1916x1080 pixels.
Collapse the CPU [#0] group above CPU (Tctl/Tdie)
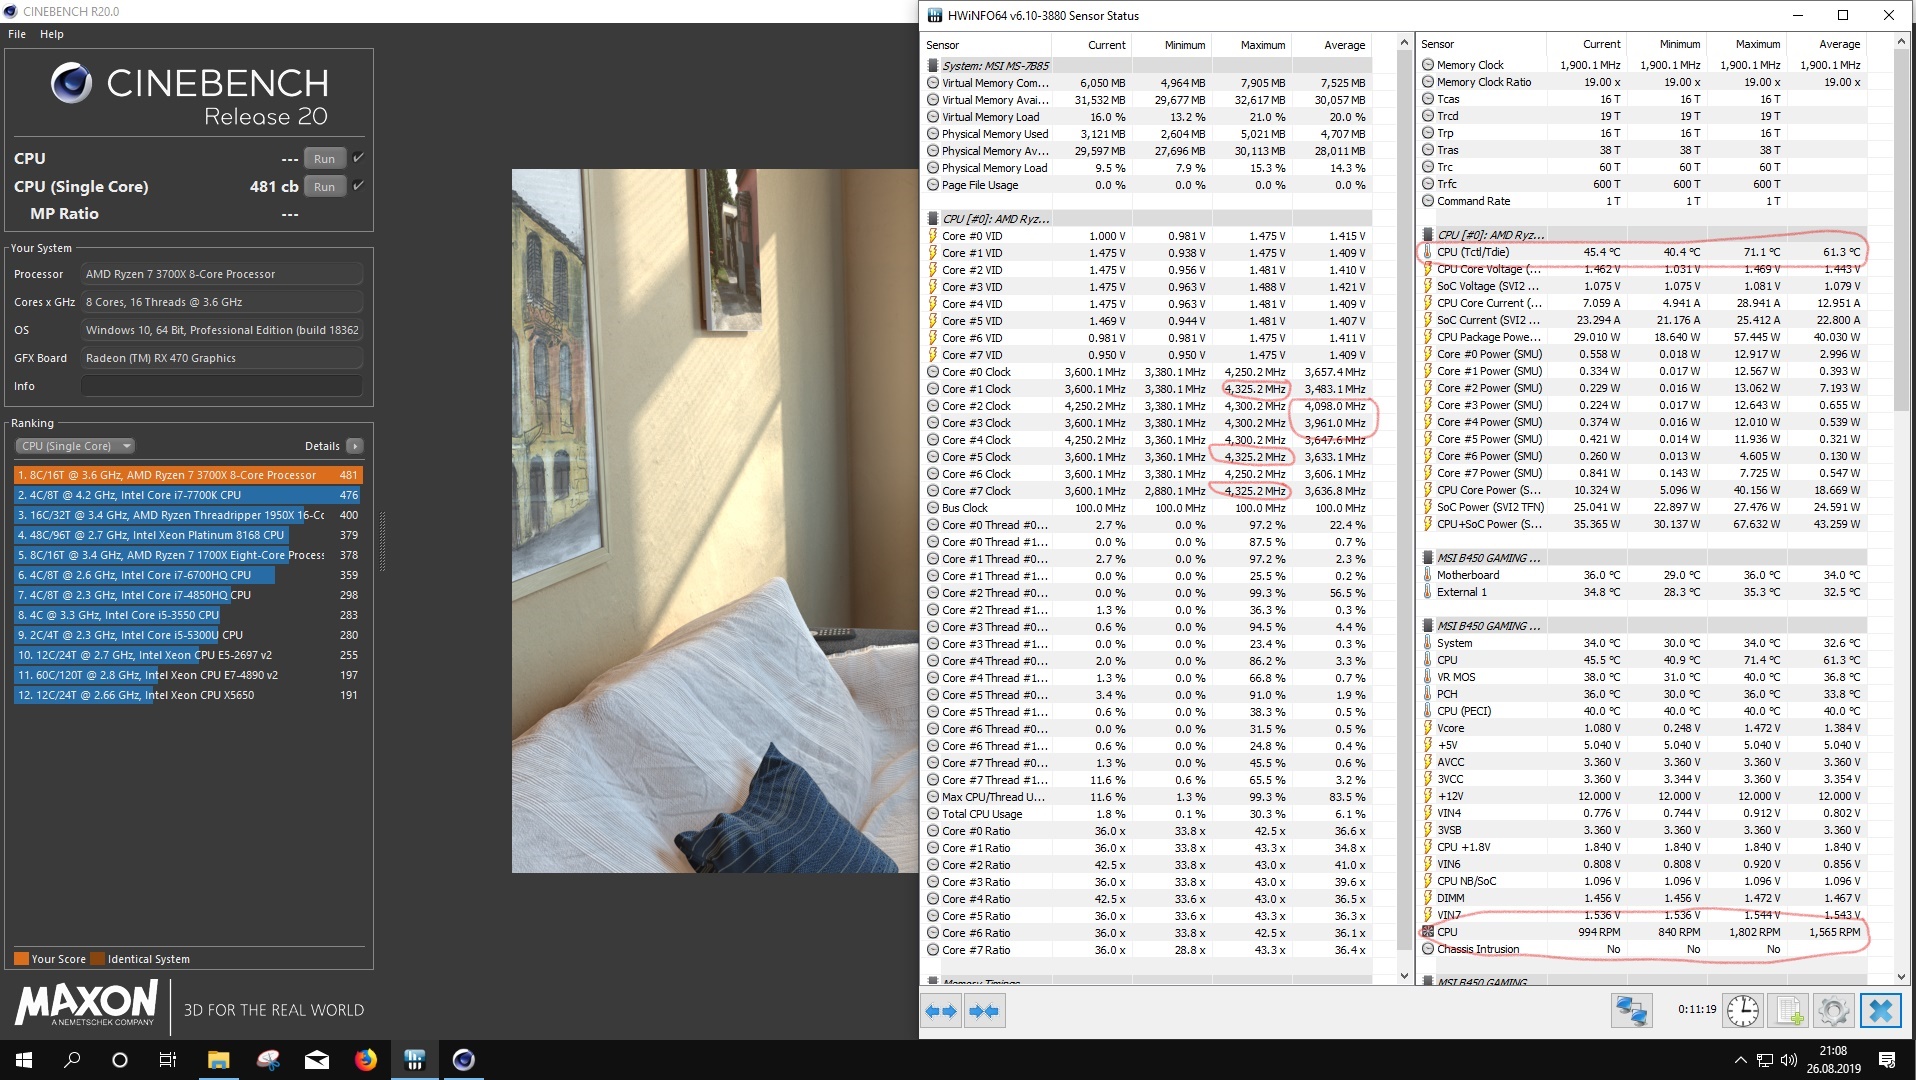tap(1428, 235)
